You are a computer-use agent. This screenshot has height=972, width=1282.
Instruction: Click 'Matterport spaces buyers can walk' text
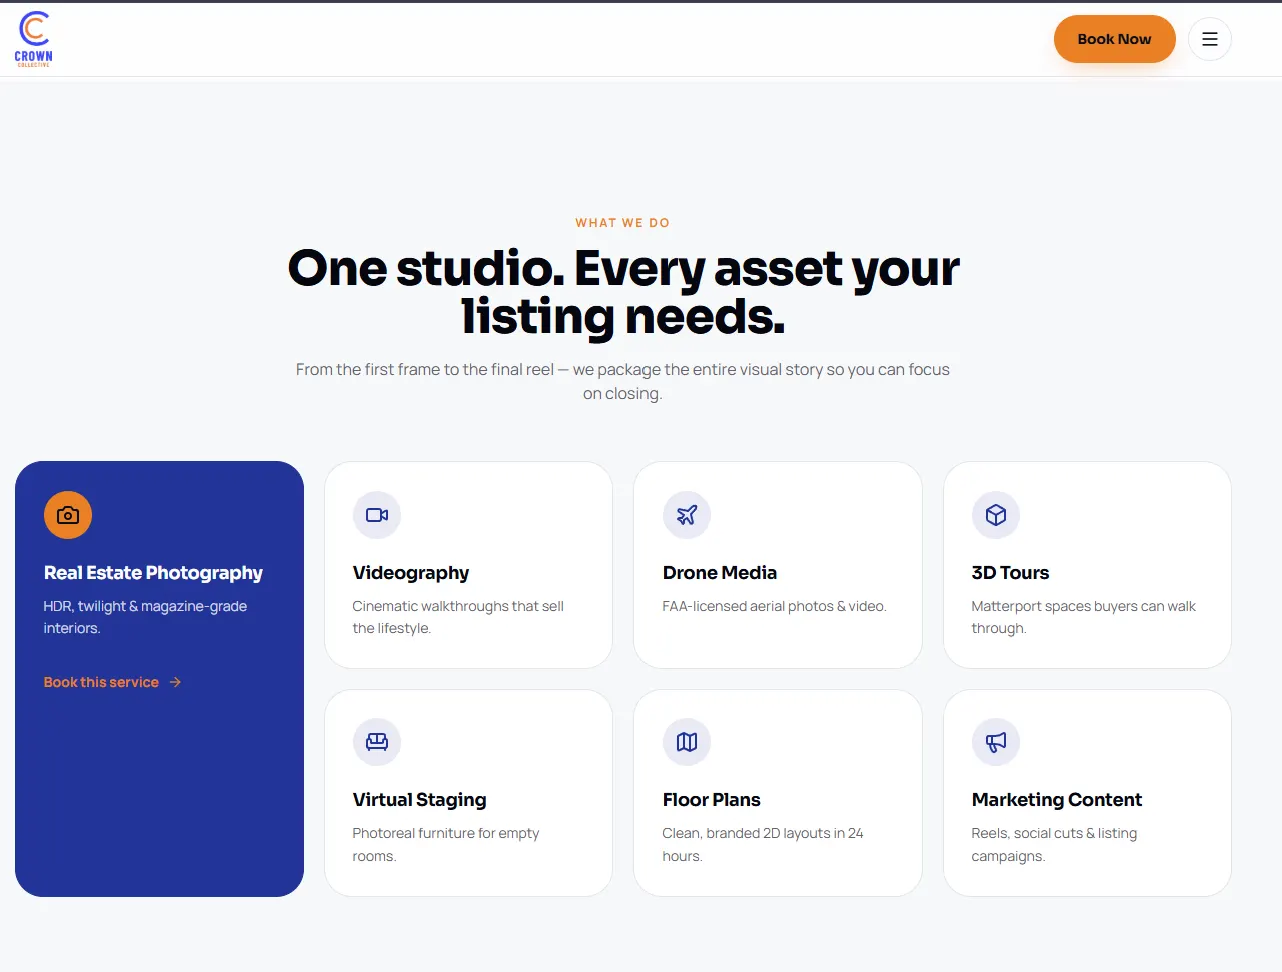1083,617
